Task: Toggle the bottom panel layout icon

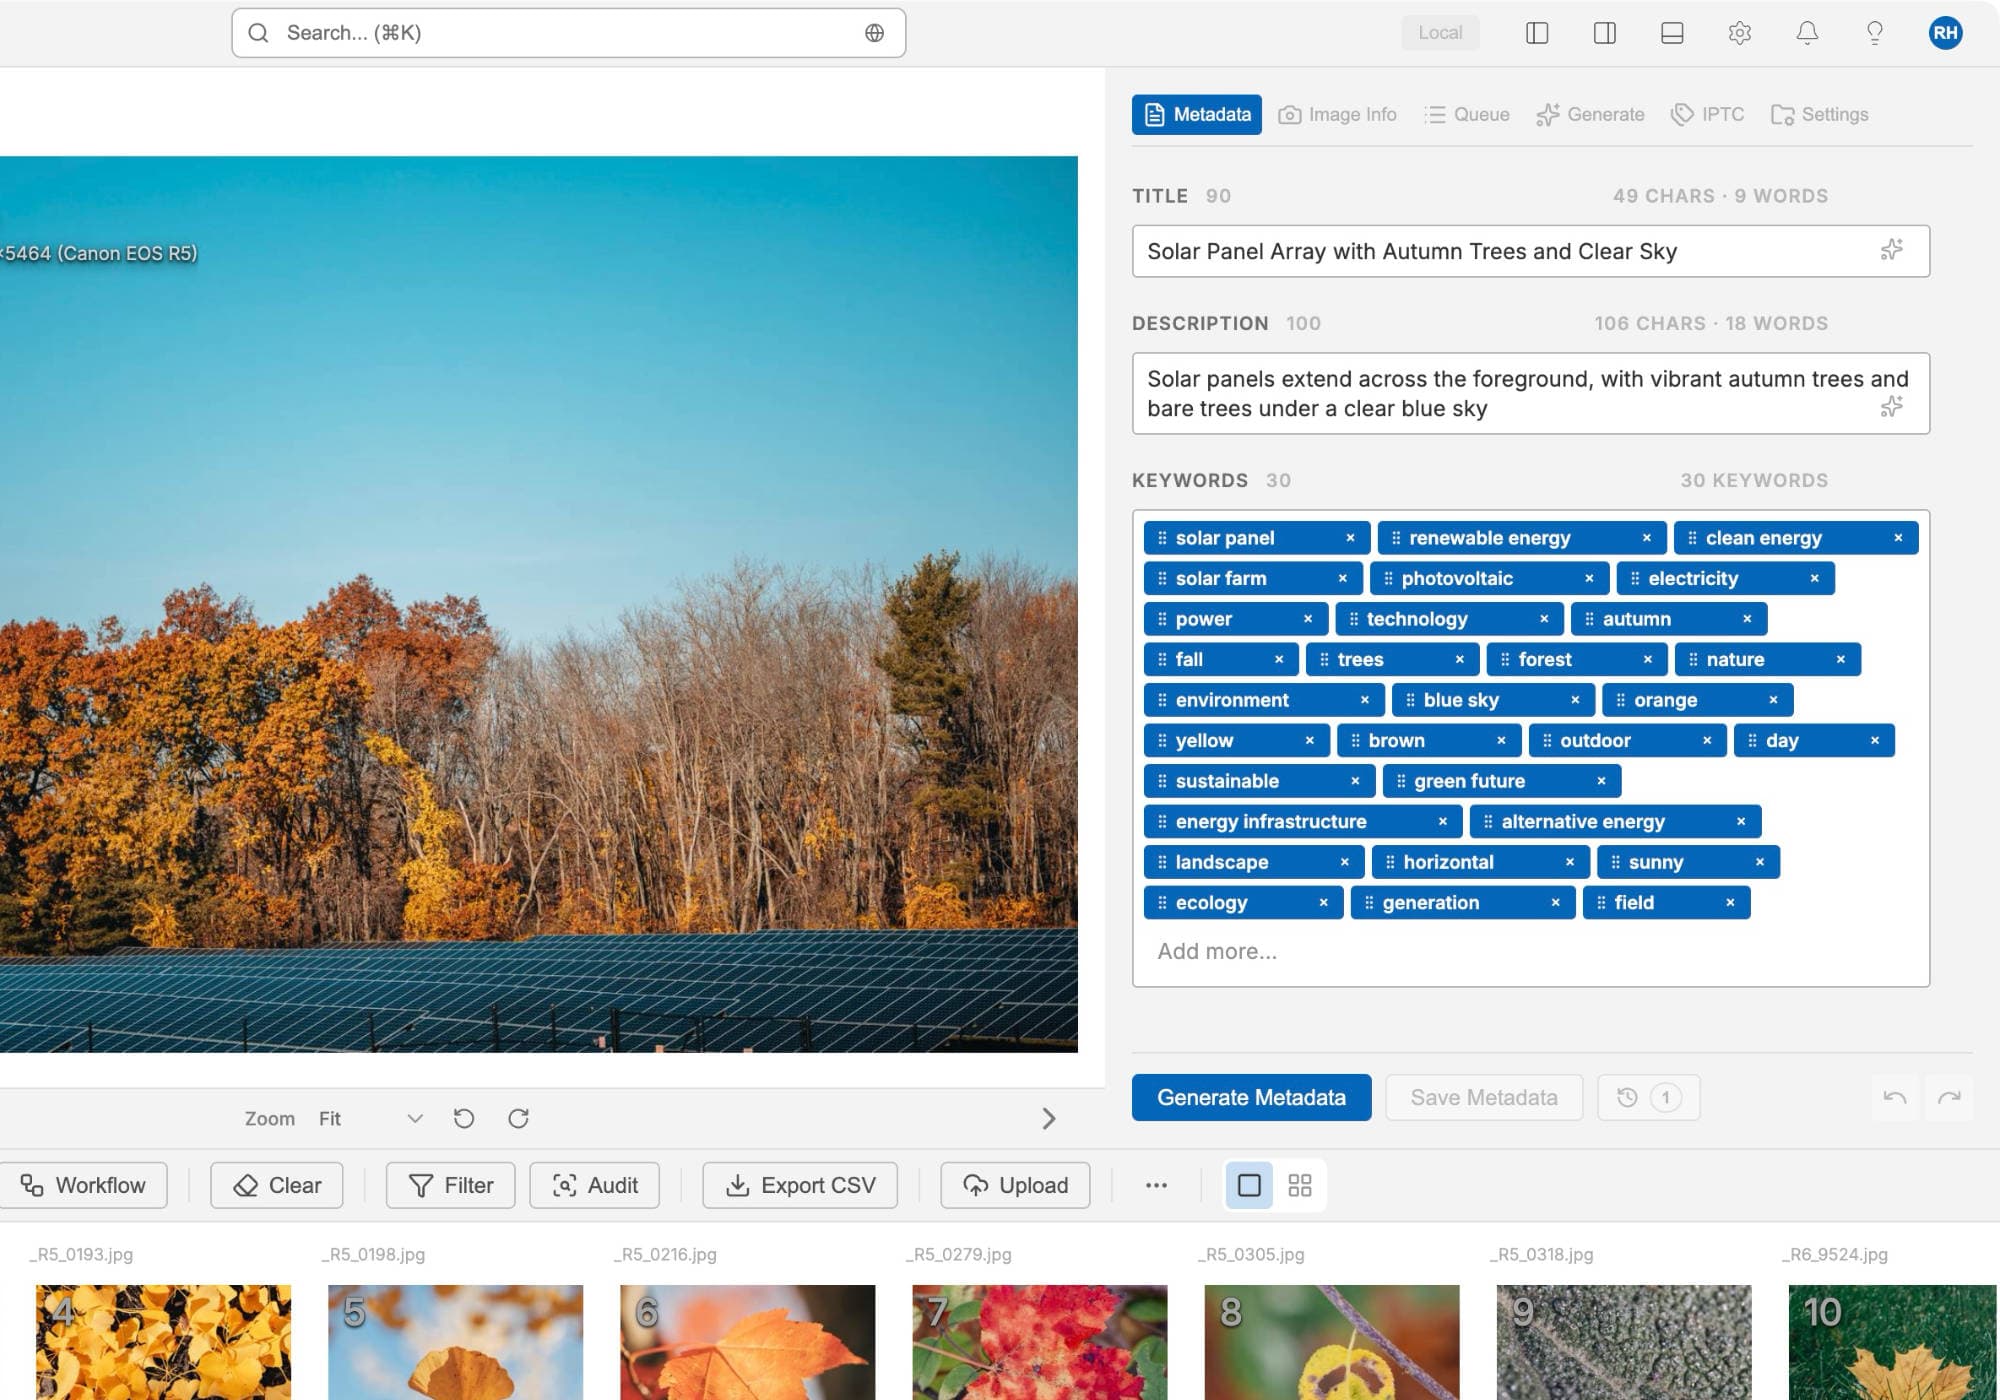Action: (x=1672, y=33)
